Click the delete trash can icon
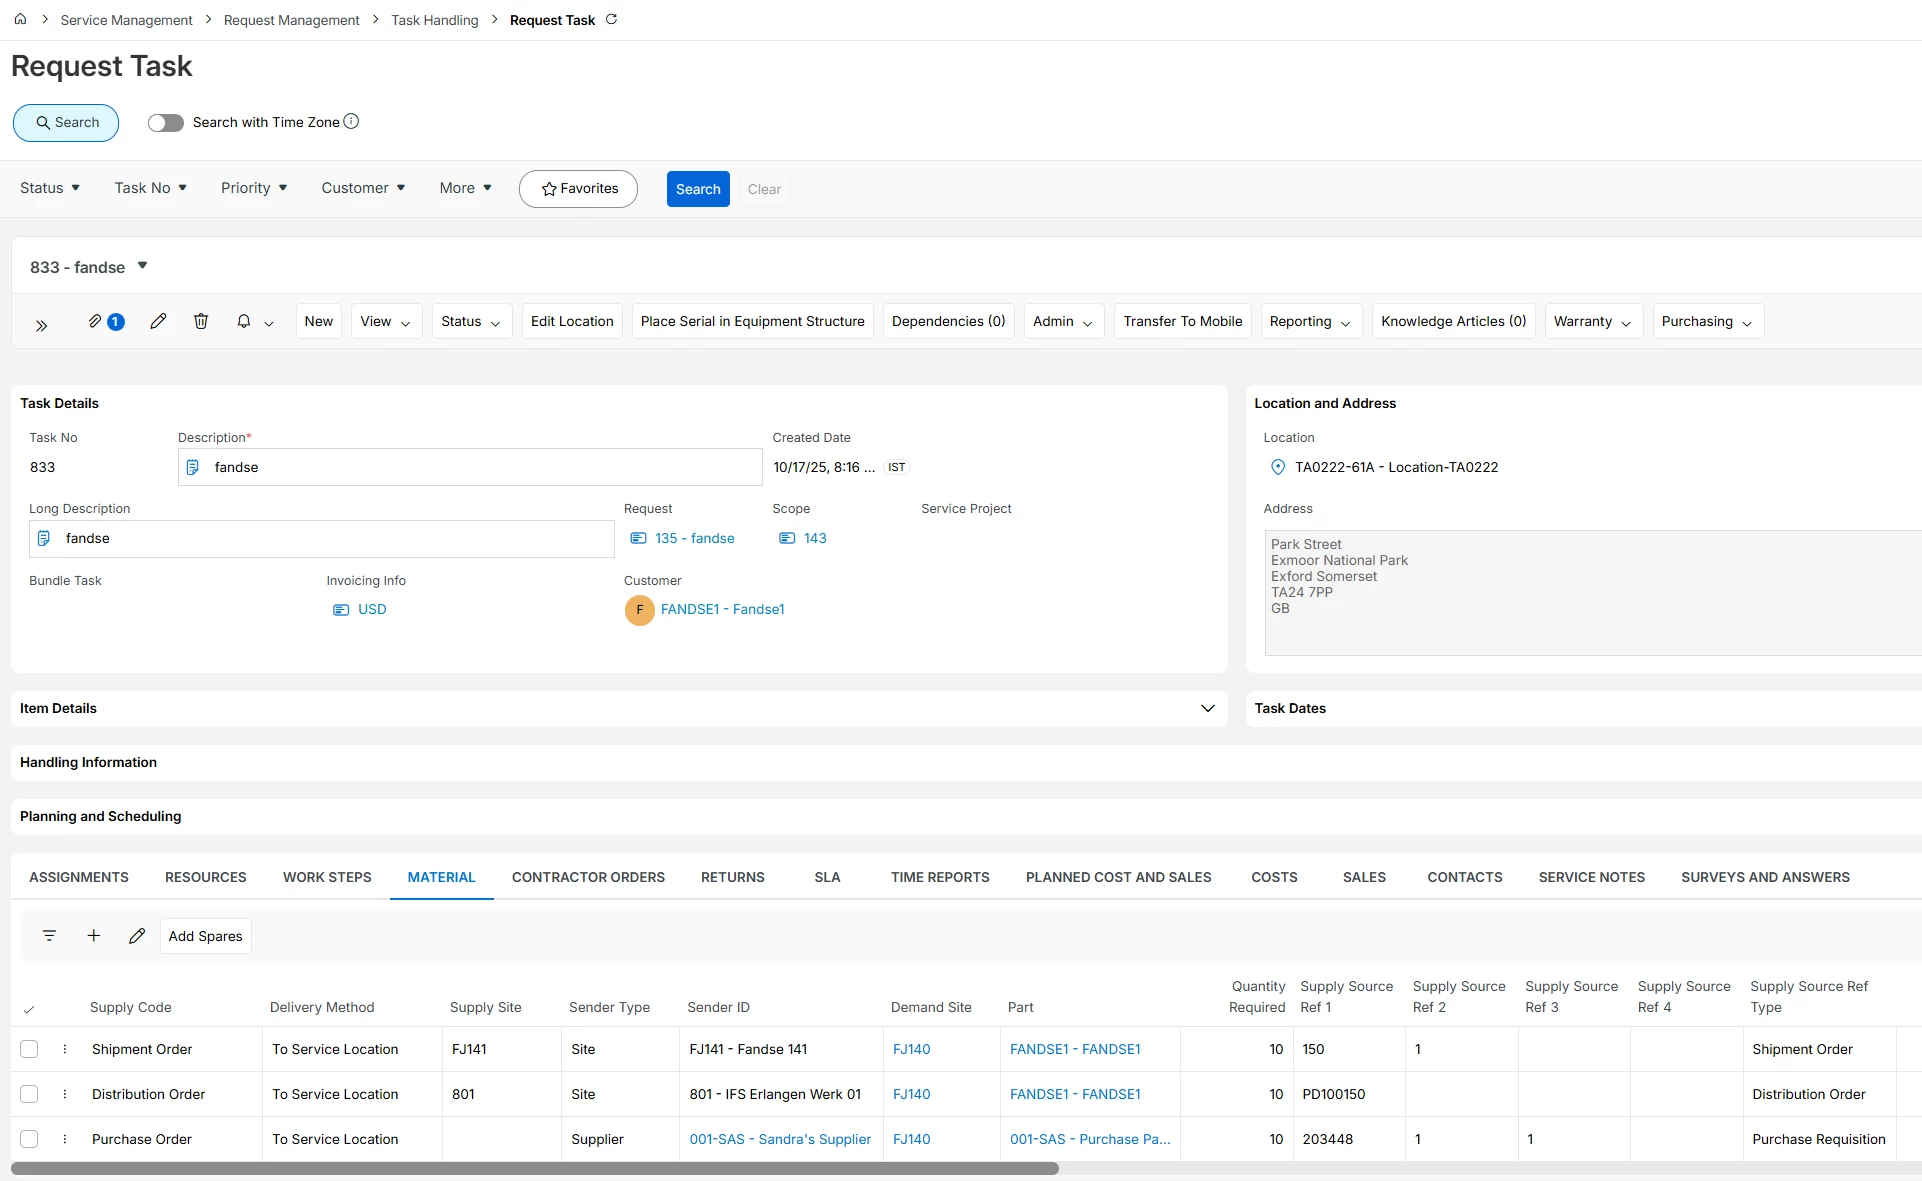This screenshot has height=1181, width=1922. tap(201, 321)
